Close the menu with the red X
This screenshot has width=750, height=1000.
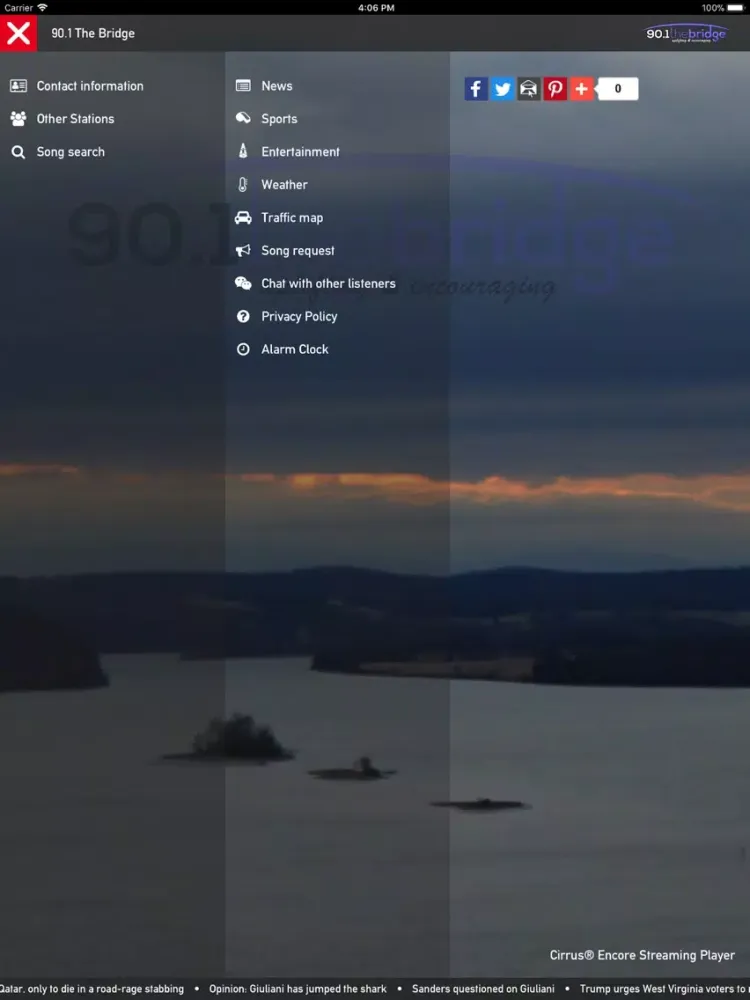[18, 33]
